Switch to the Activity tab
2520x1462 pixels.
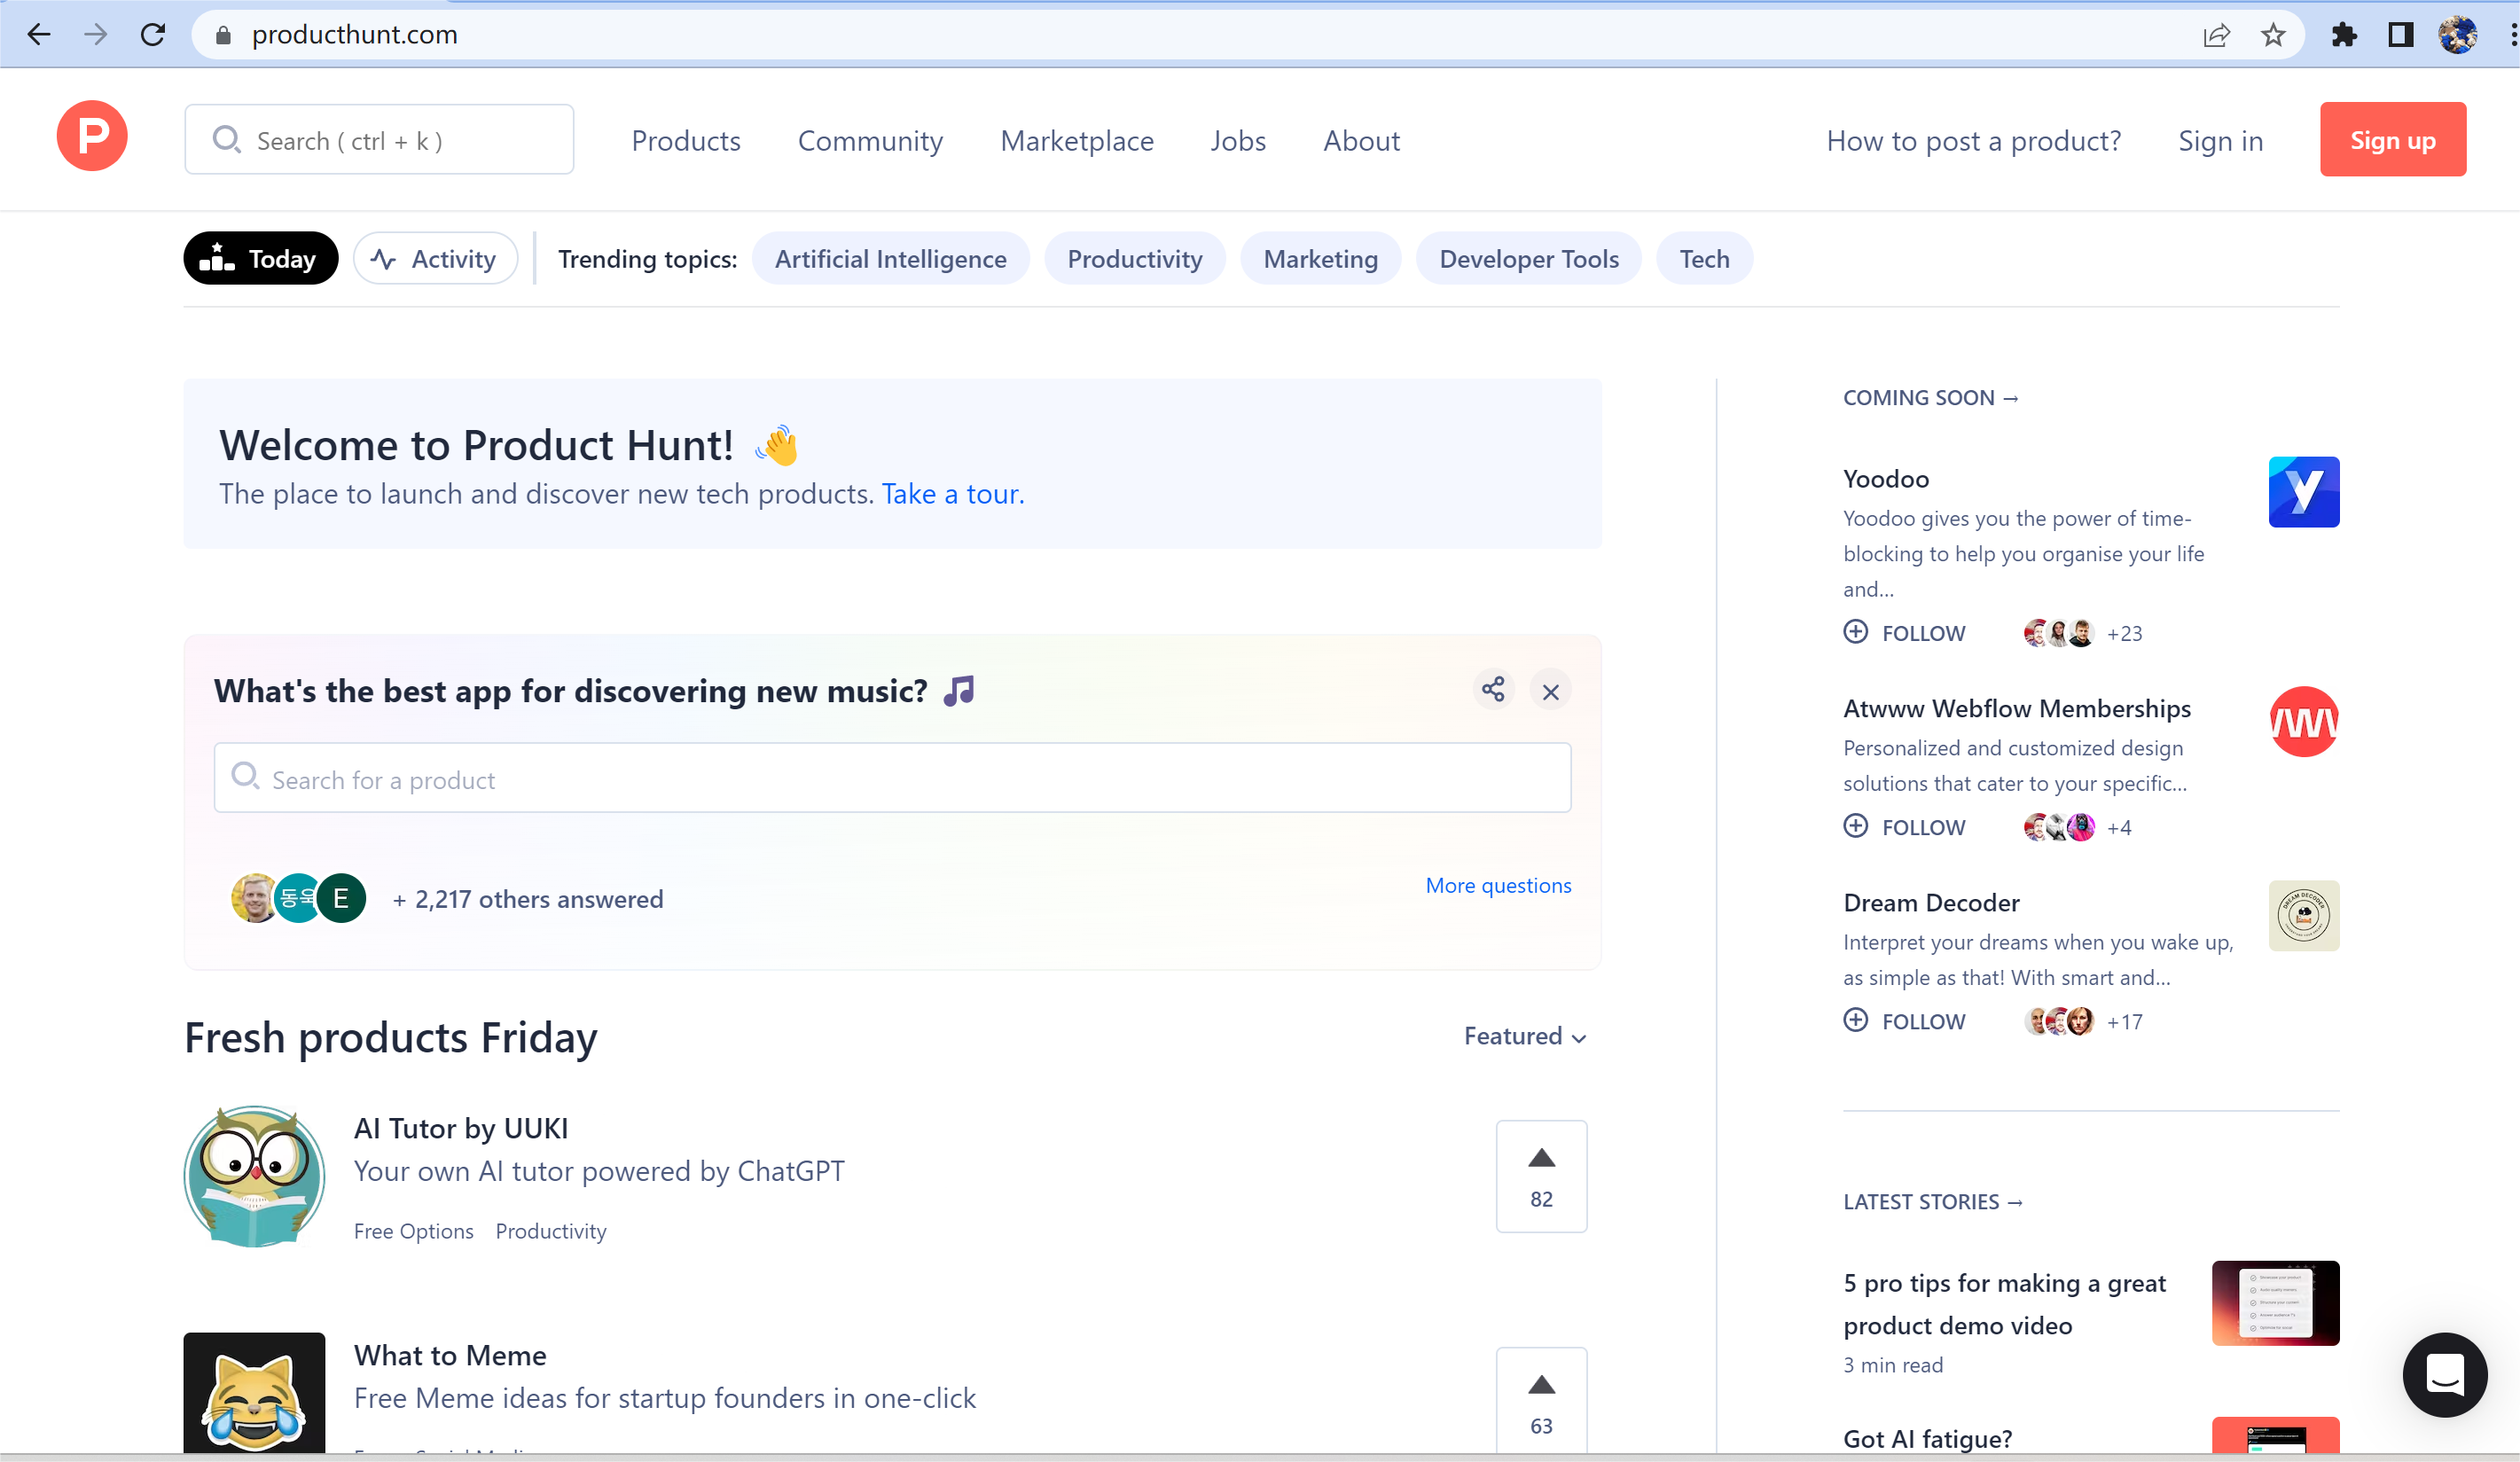[x=435, y=259]
